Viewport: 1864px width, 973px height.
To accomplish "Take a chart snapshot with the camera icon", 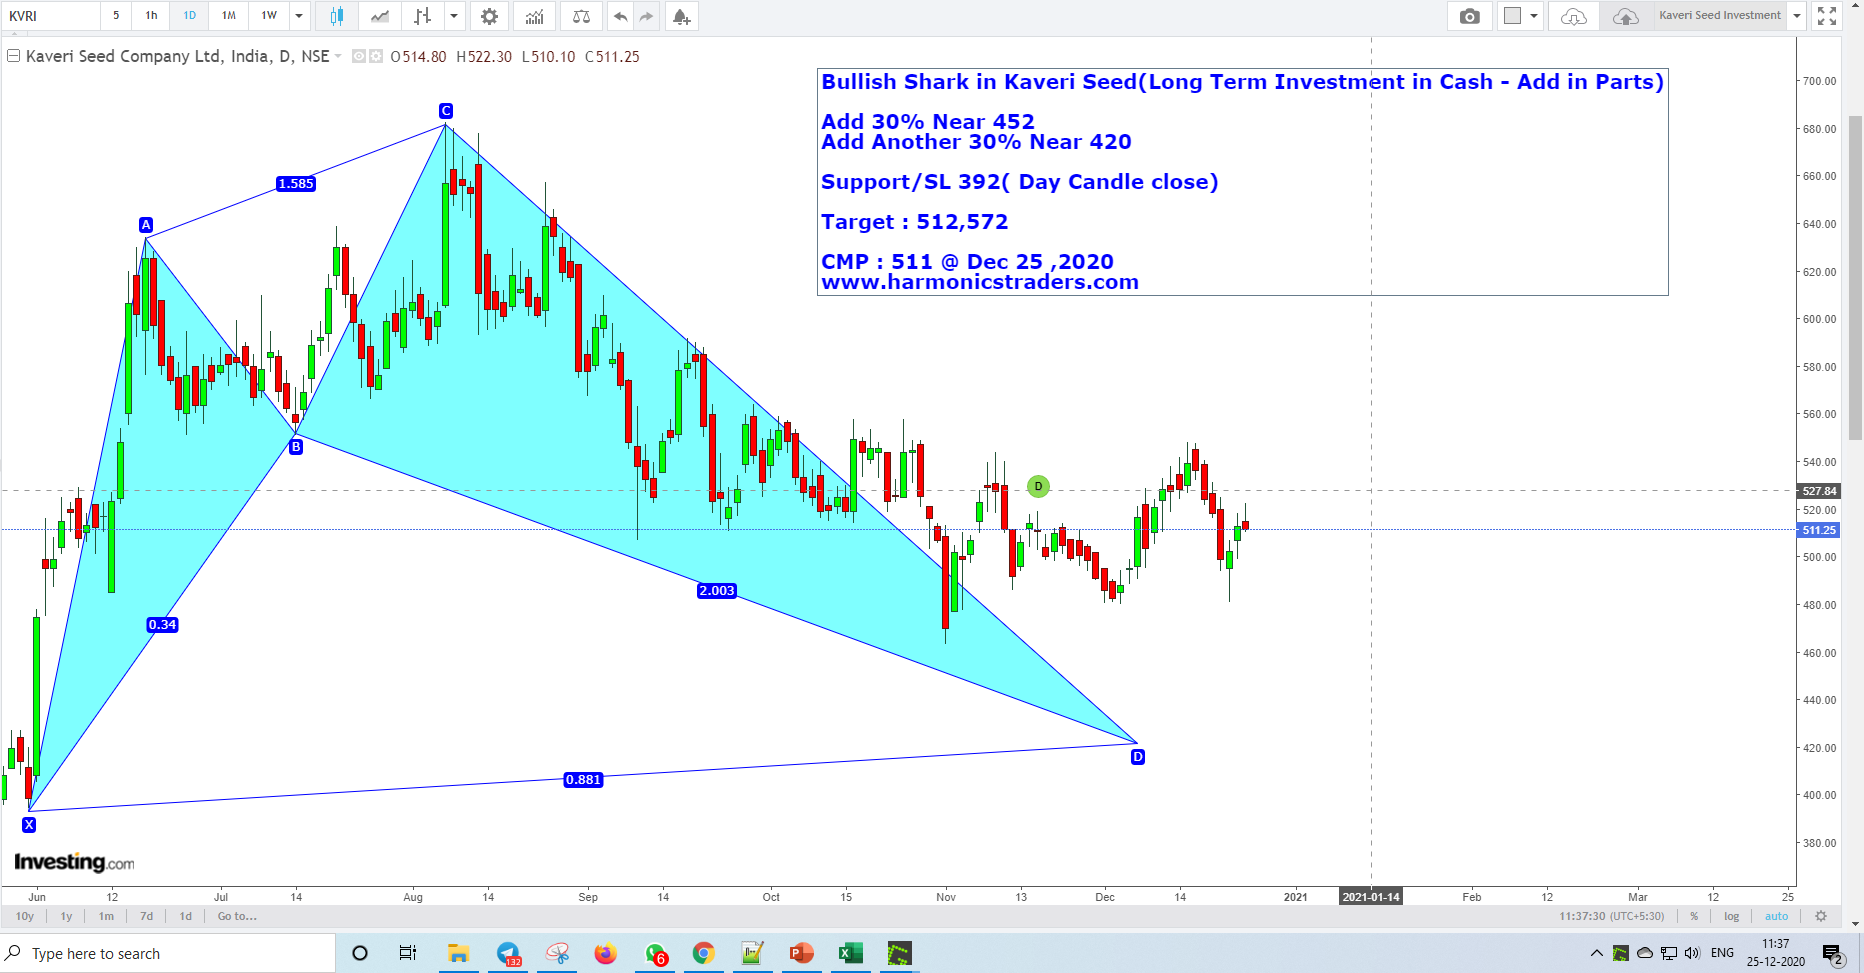I will pos(1469,16).
